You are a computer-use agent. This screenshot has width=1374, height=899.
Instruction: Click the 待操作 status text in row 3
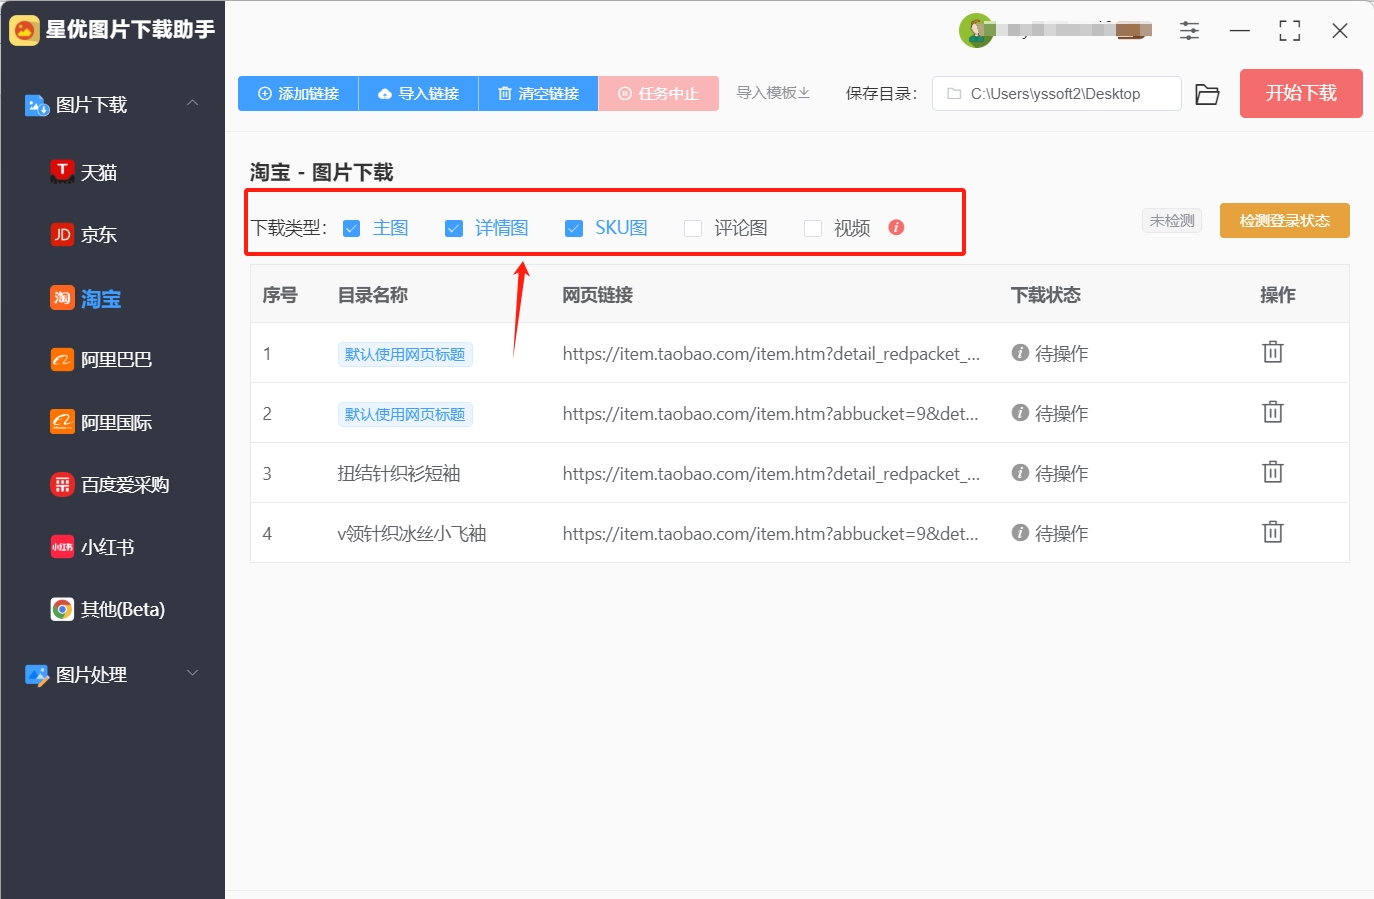pos(1062,473)
